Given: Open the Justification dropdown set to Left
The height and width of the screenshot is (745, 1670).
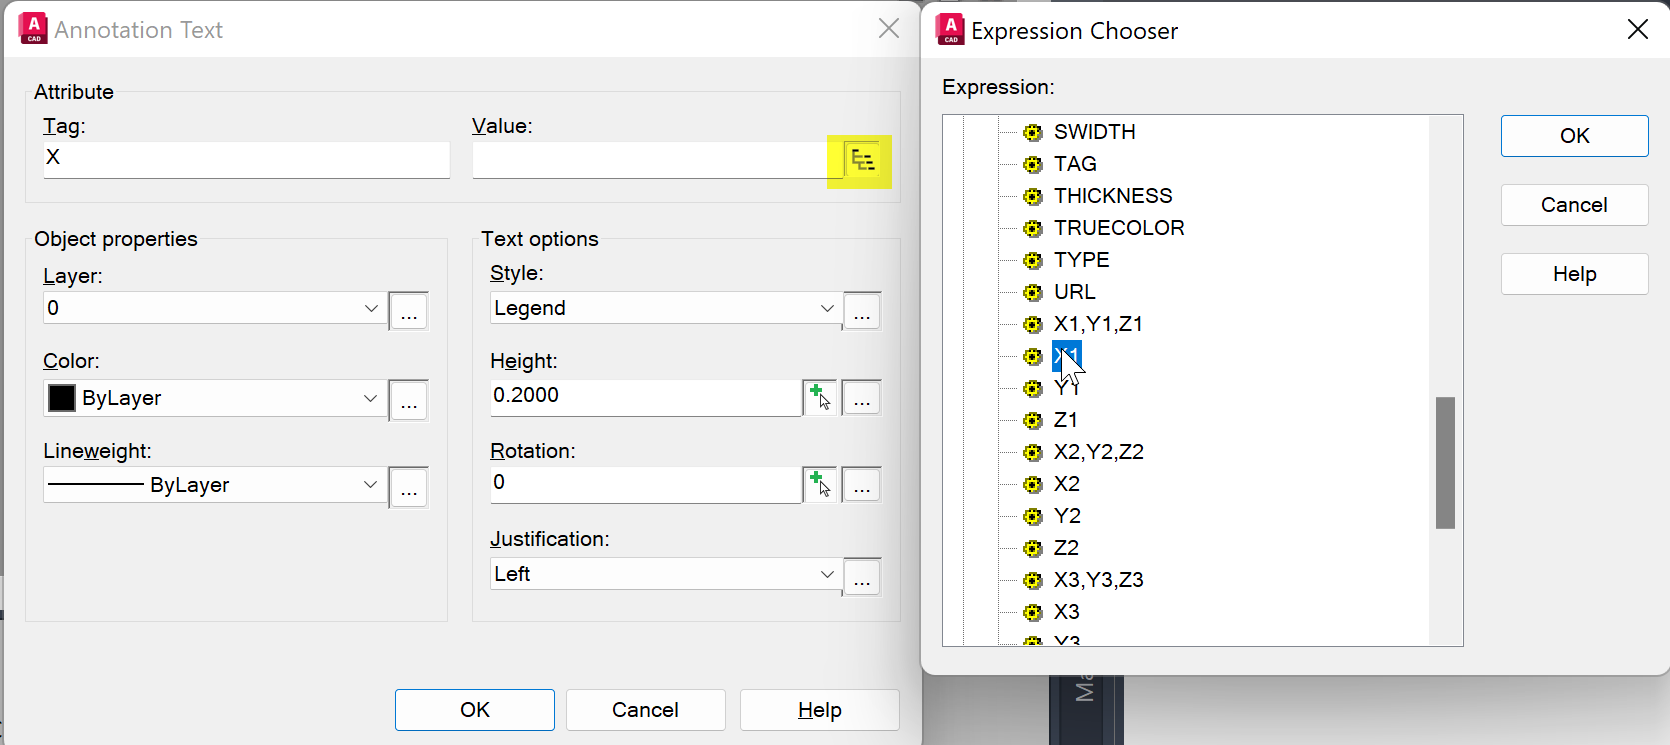Looking at the screenshot, I should point(827,574).
